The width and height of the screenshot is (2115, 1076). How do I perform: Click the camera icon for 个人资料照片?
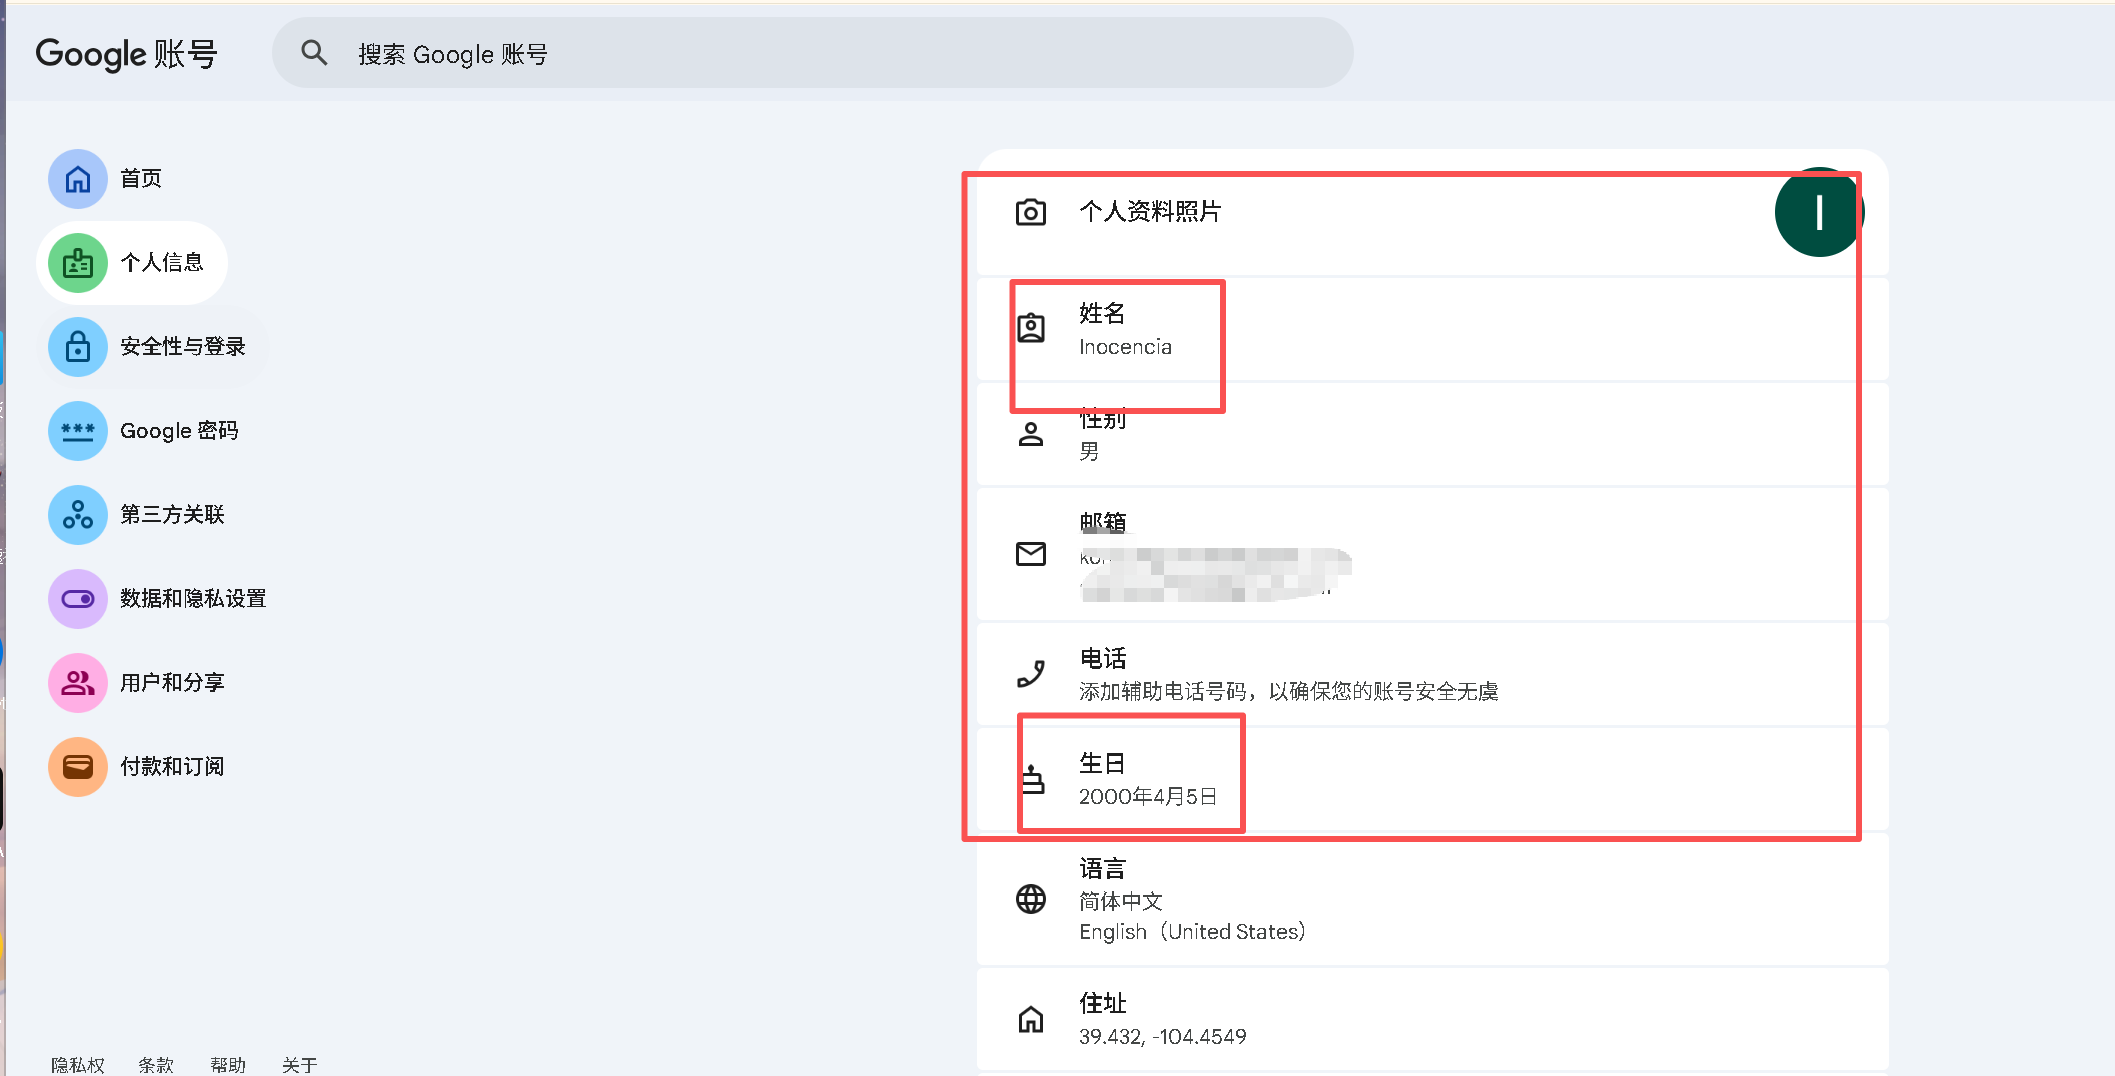click(1031, 212)
